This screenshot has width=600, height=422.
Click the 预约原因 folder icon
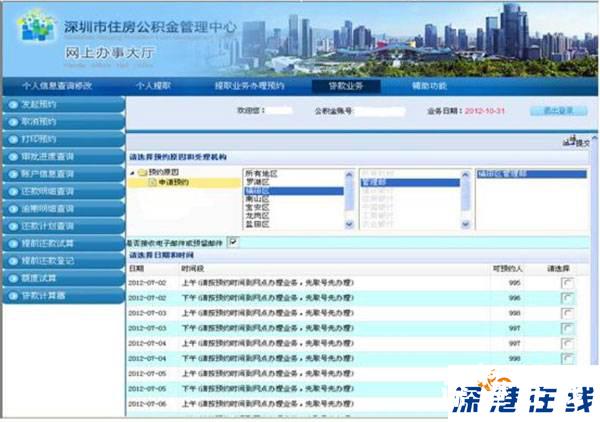coord(143,173)
